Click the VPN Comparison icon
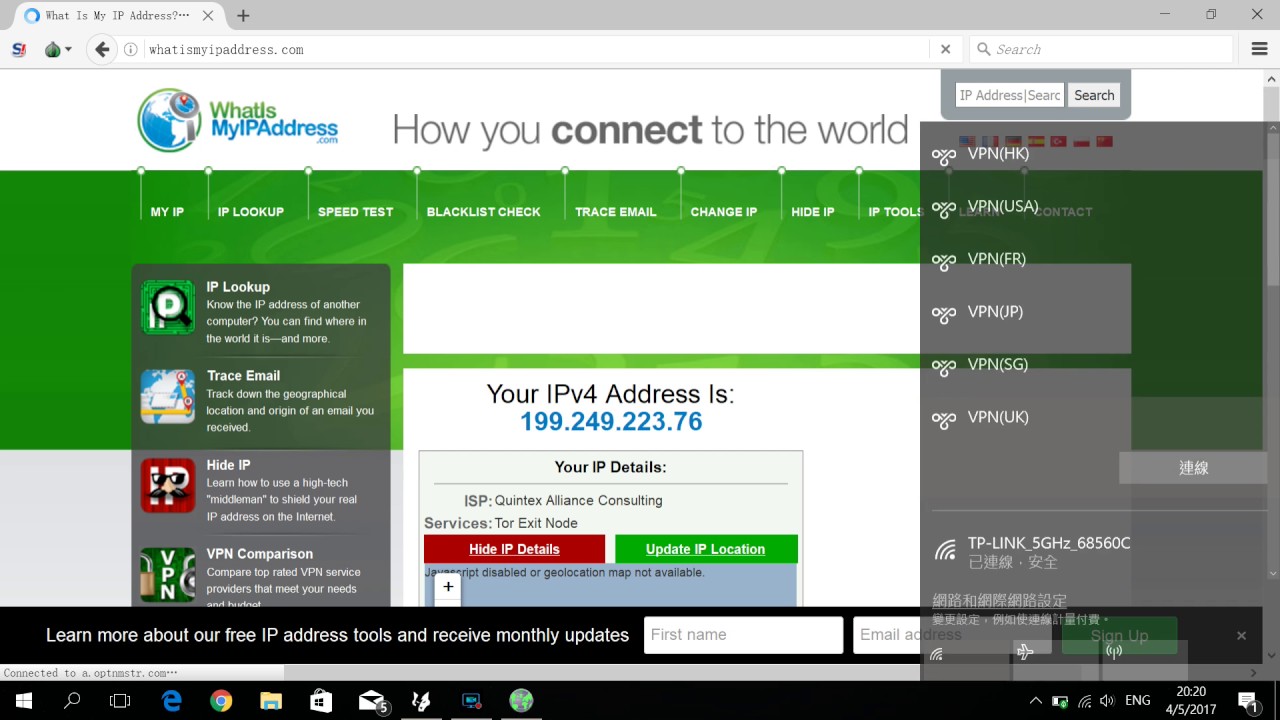 [x=168, y=574]
